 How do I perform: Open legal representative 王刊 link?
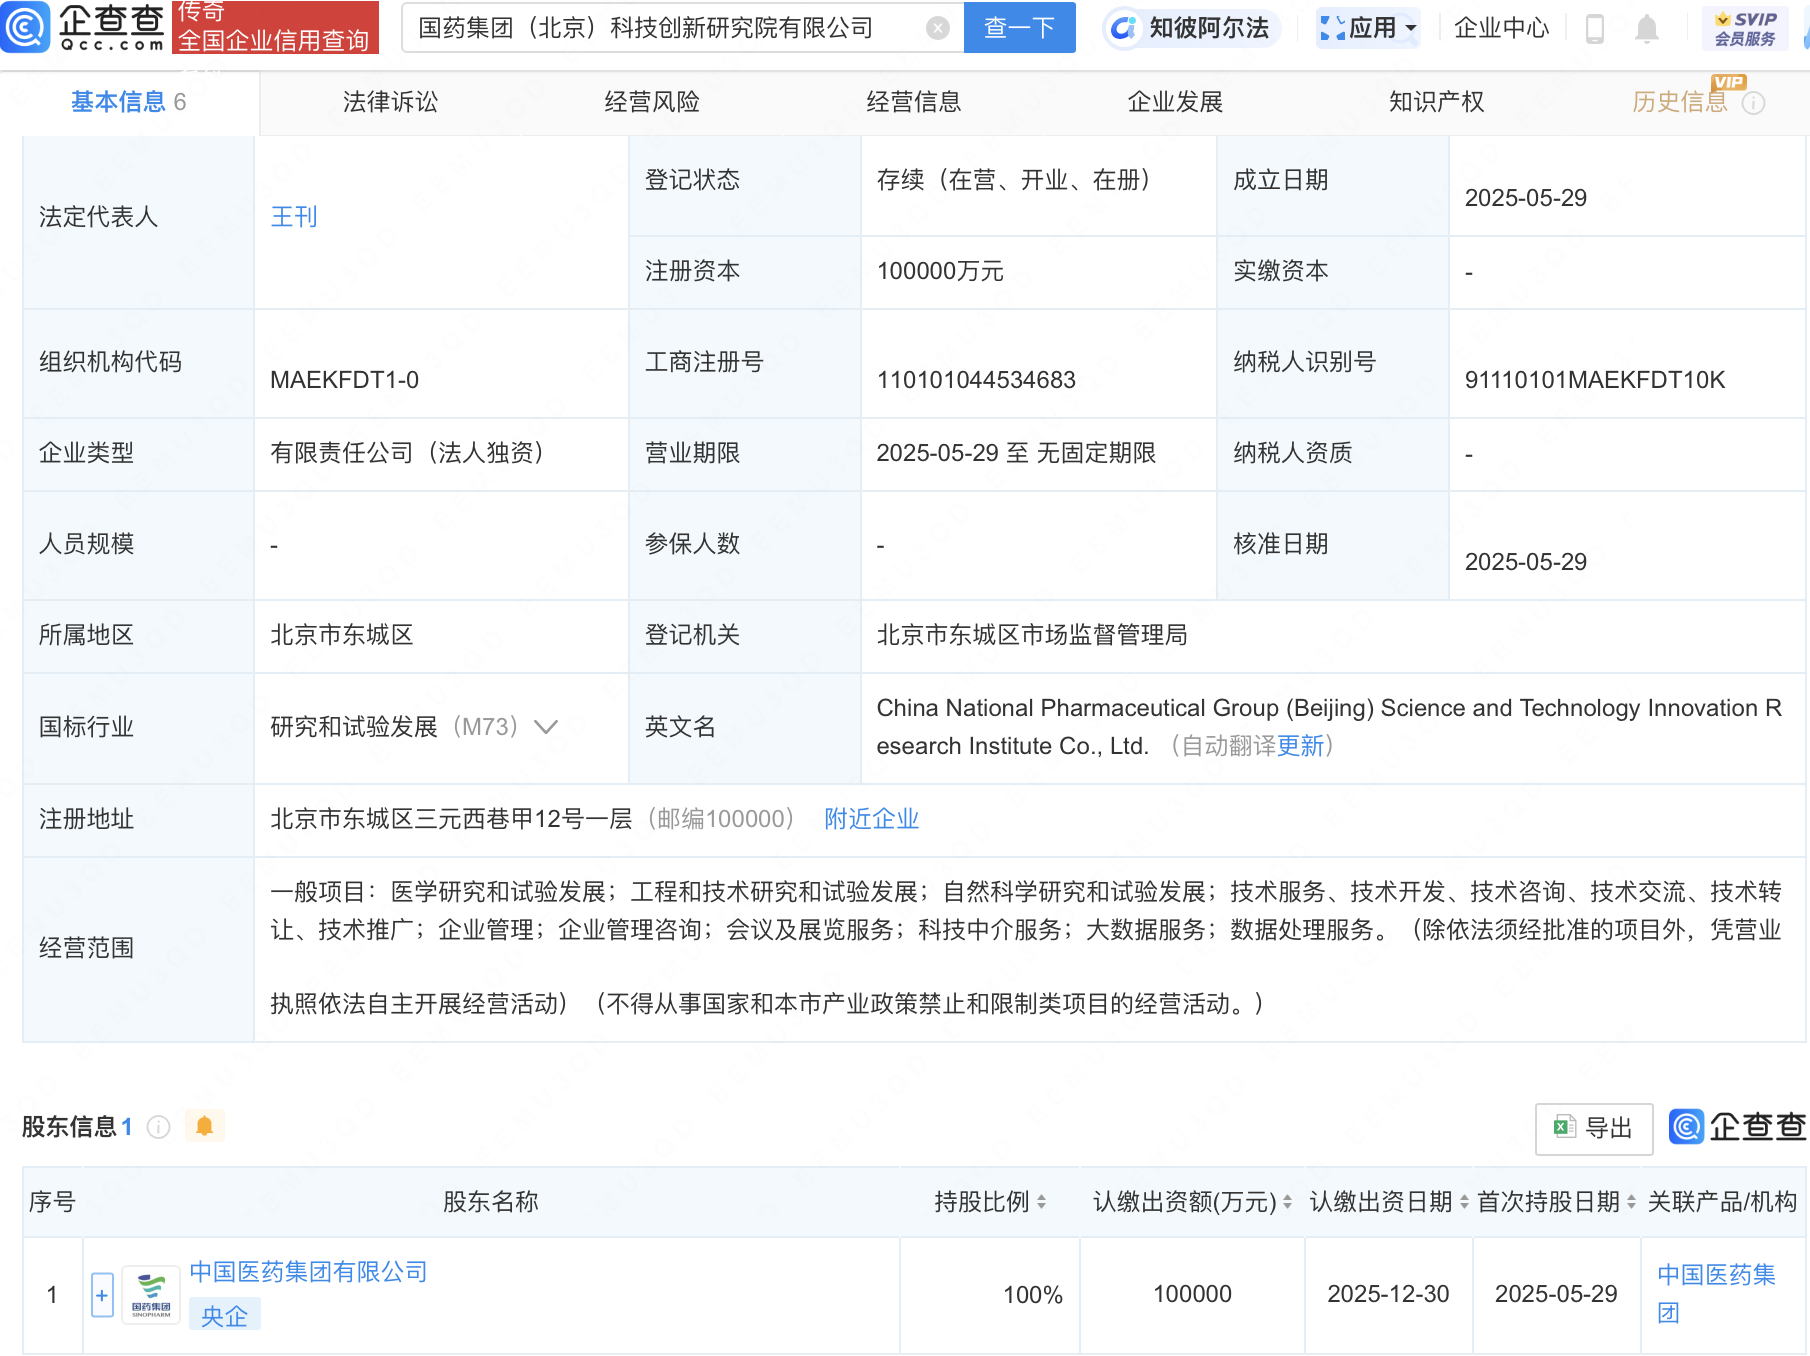[294, 217]
